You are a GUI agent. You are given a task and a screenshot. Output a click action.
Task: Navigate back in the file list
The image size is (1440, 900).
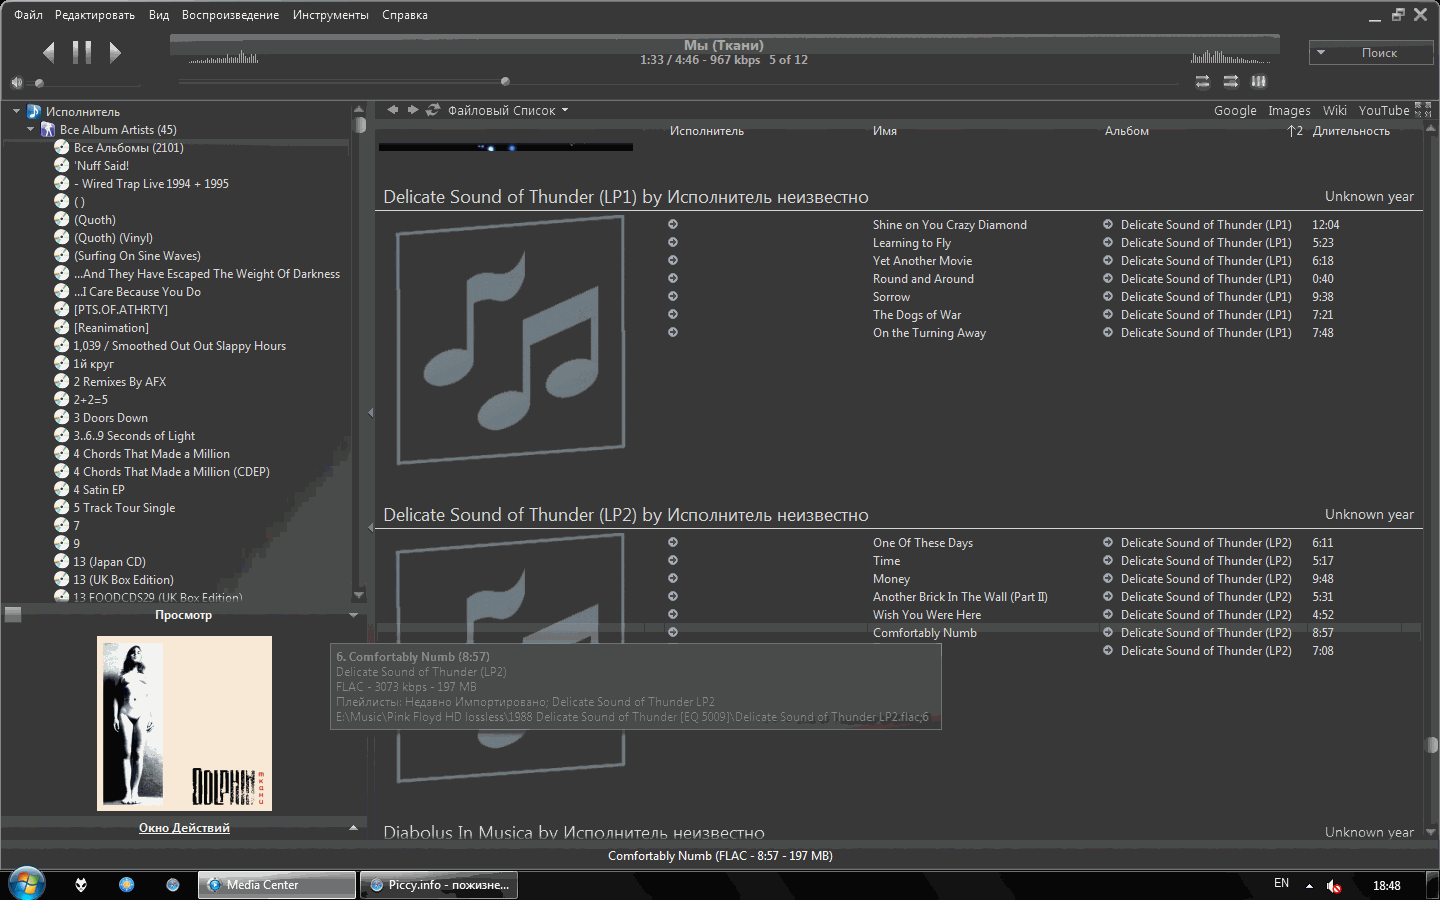coord(393,110)
